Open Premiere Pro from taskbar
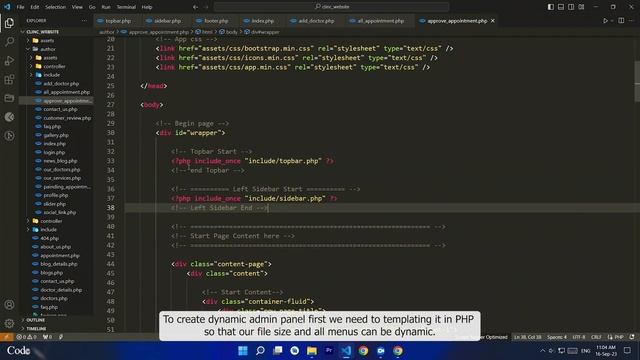The width and height of the screenshot is (640, 360). (329, 351)
